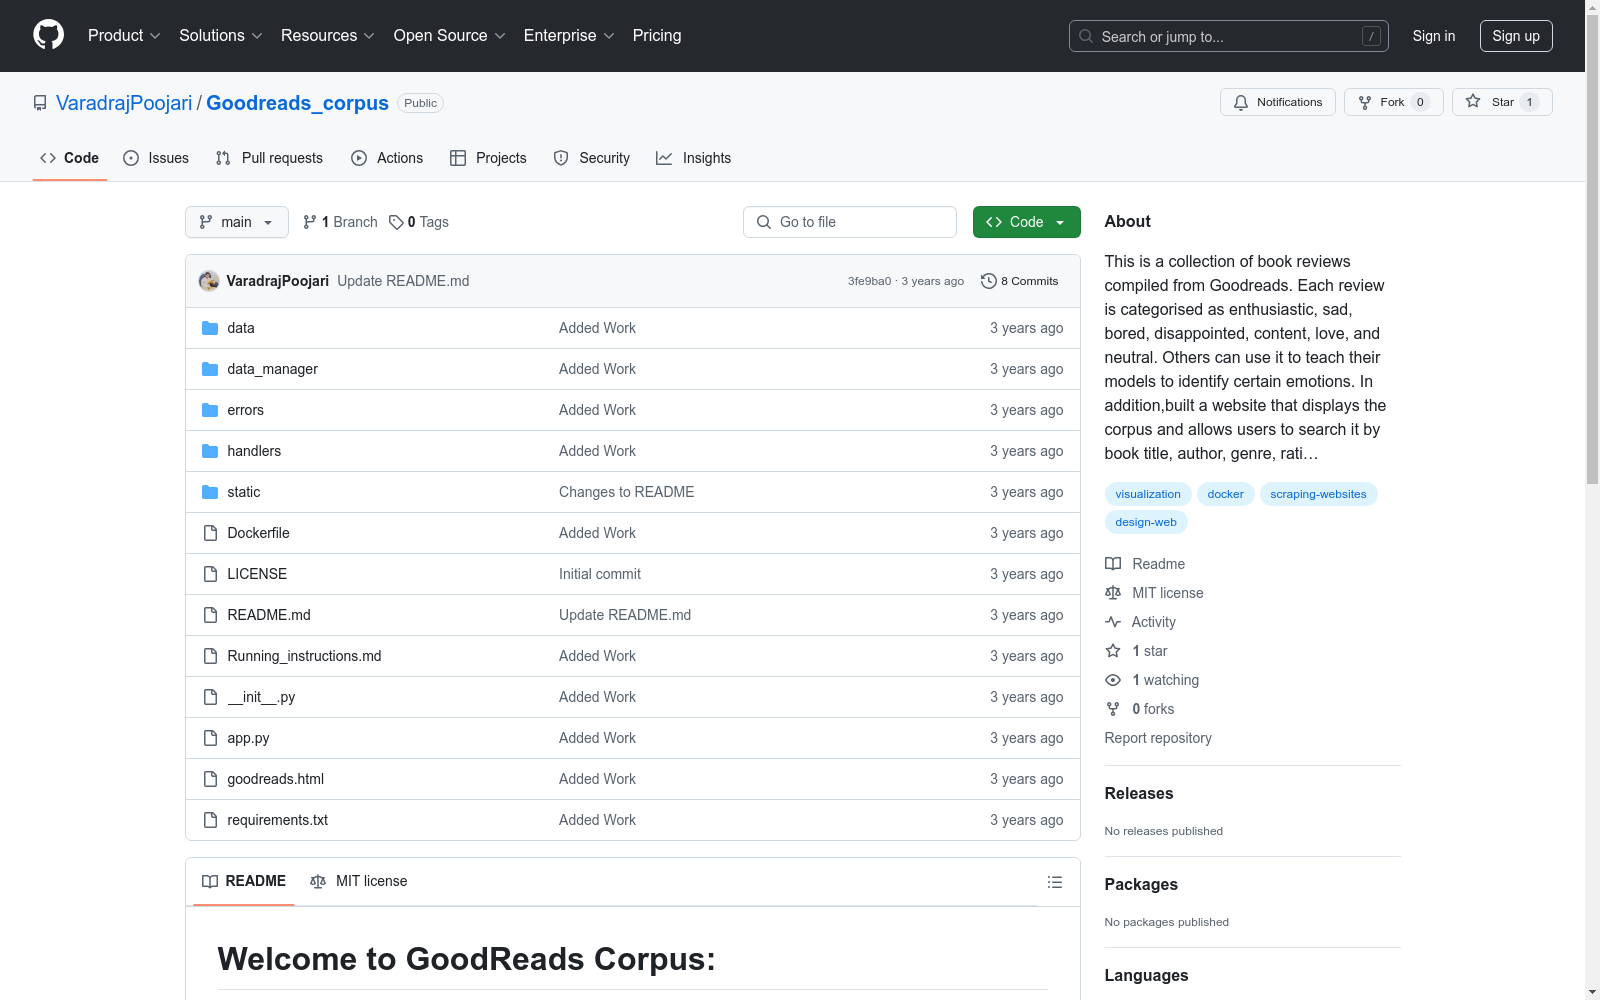
Task: Open README outline list icon
Action: click(x=1055, y=882)
